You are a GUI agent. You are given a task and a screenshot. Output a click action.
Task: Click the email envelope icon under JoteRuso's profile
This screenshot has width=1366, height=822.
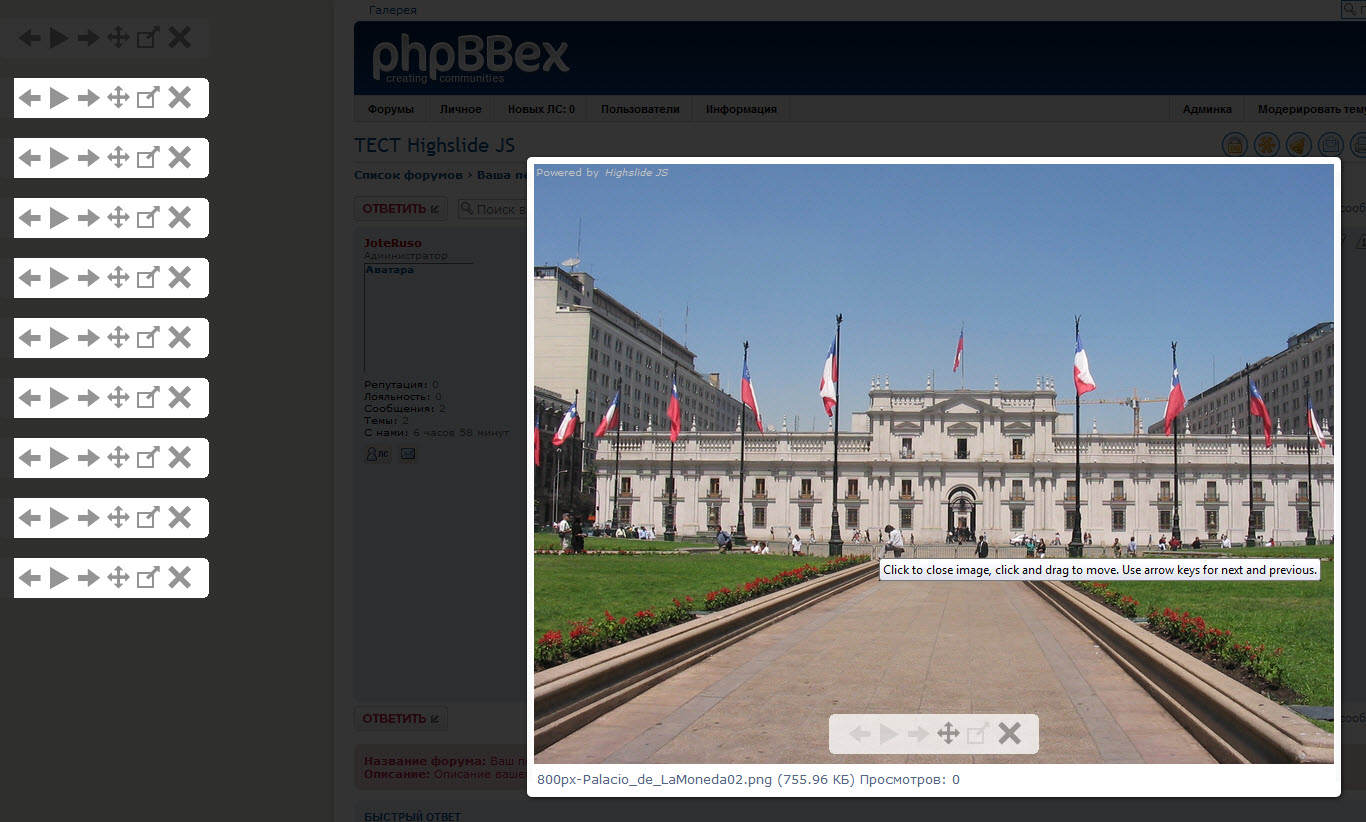pos(408,454)
